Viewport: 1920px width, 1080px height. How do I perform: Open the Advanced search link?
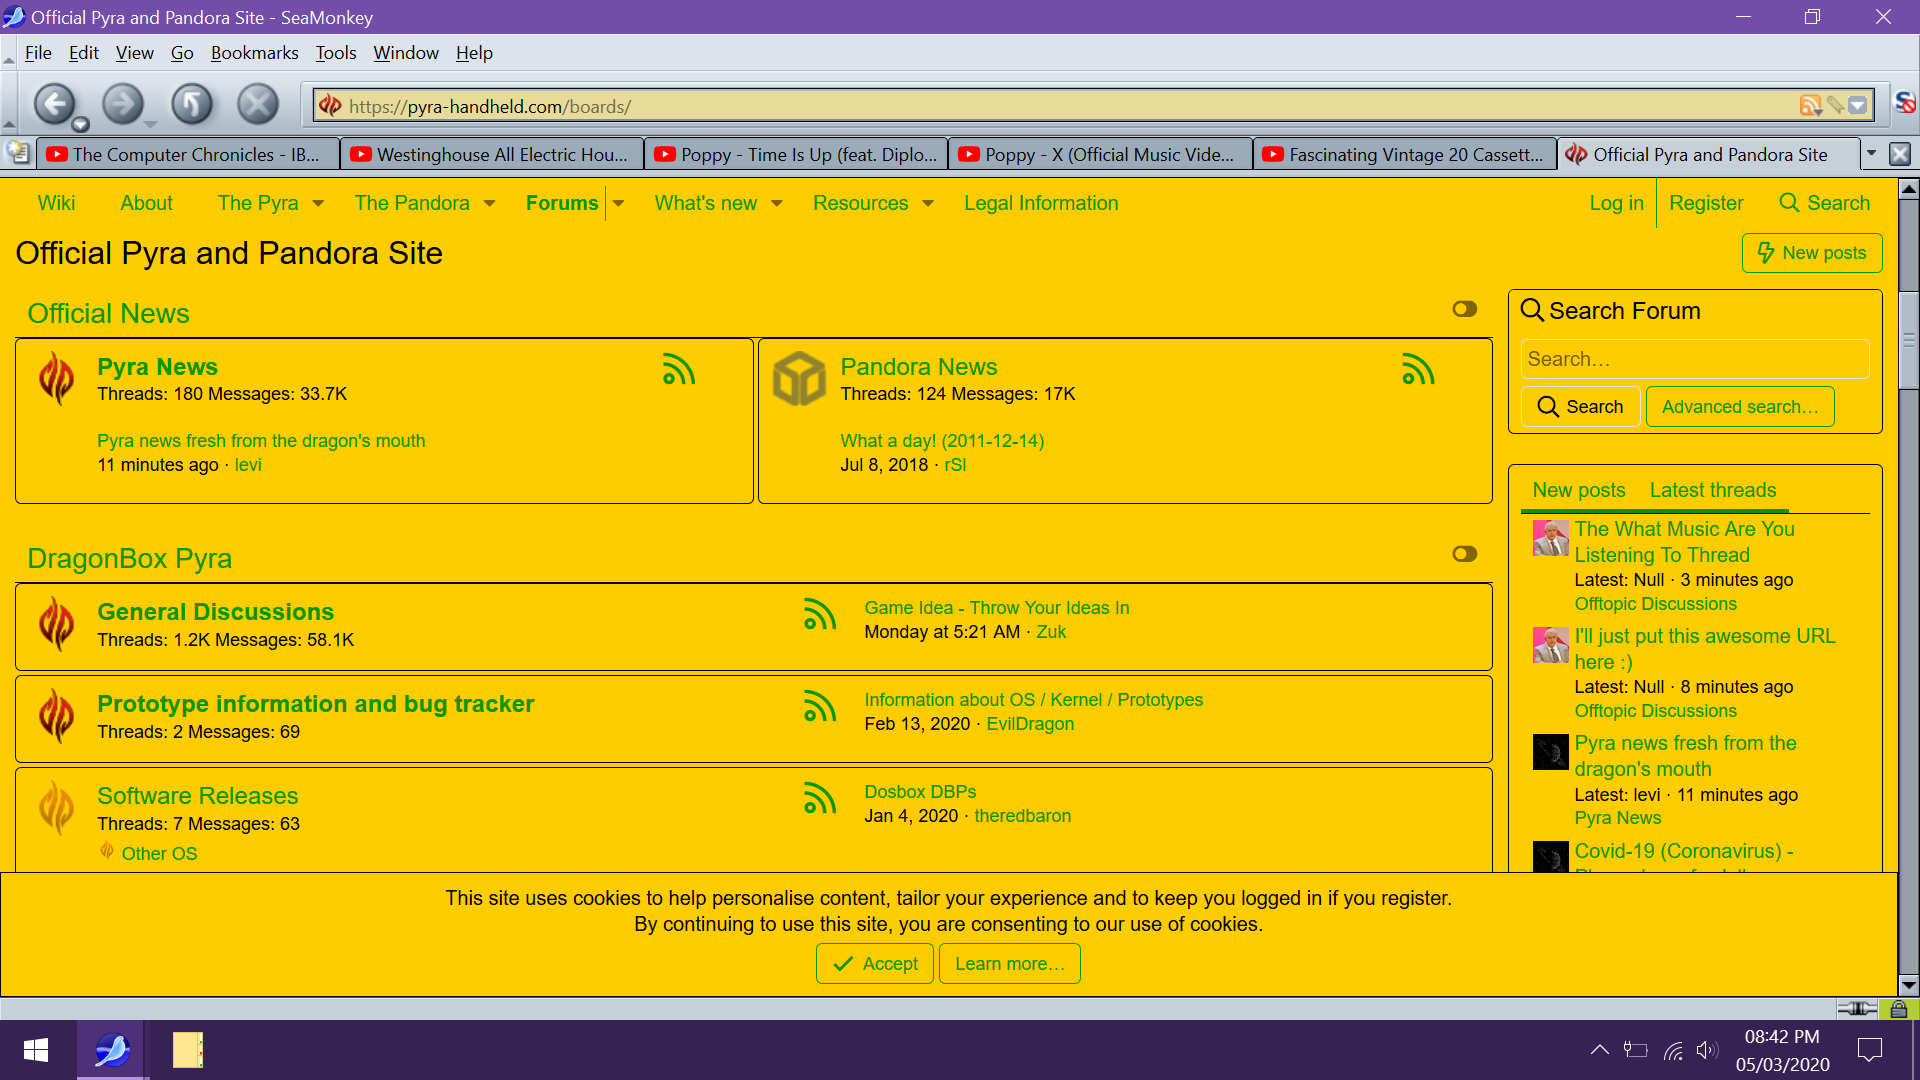click(1739, 407)
